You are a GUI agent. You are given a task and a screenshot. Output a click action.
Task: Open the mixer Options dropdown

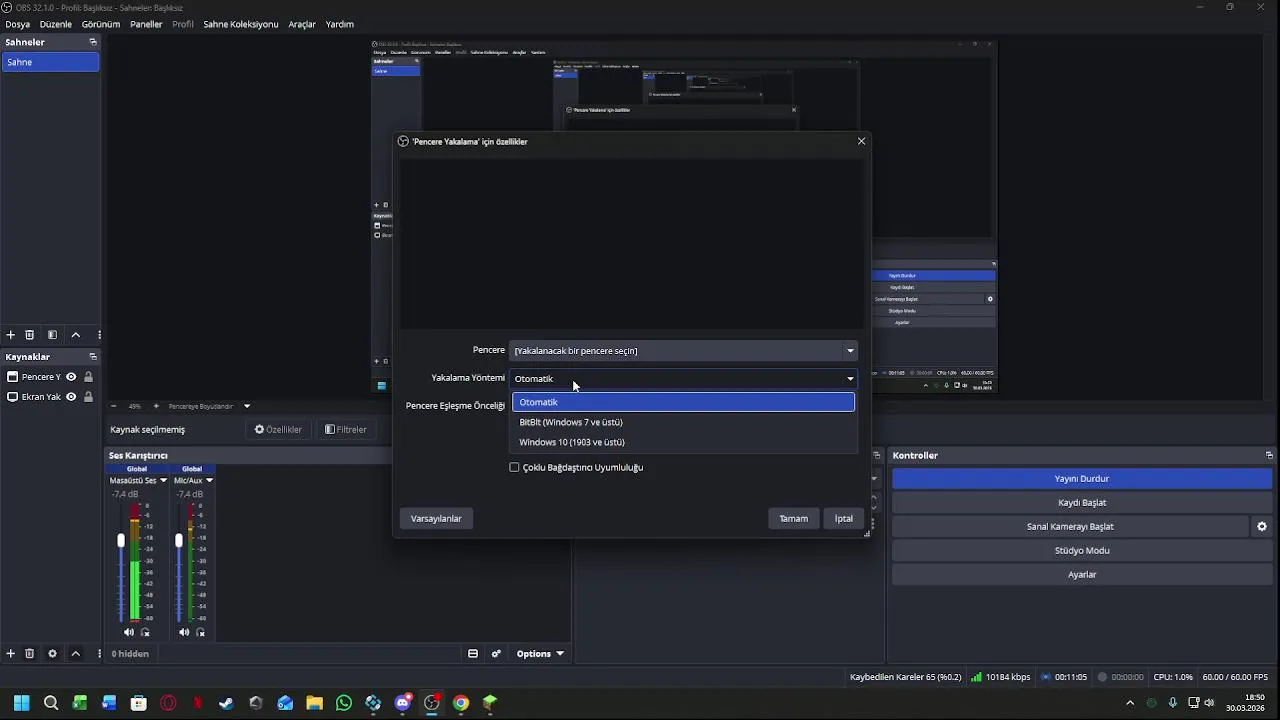pyautogui.click(x=540, y=654)
